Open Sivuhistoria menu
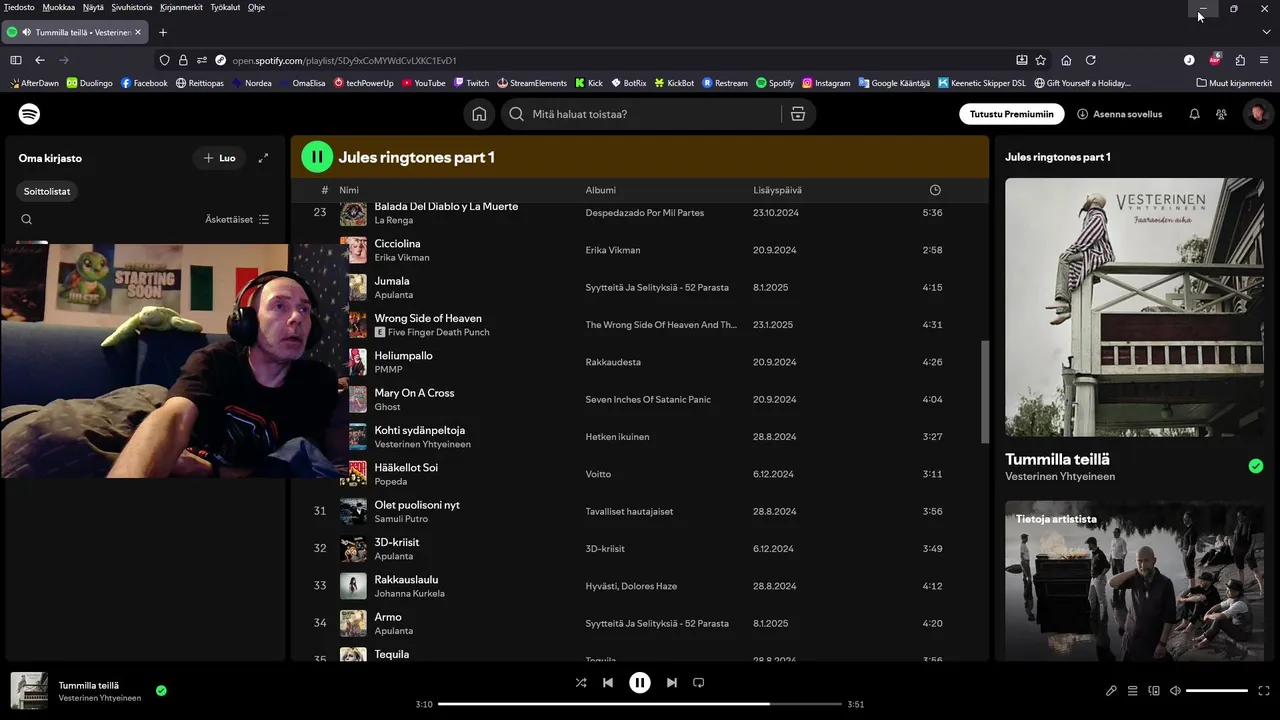The image size is (1280, 720). tap(132, 7)
